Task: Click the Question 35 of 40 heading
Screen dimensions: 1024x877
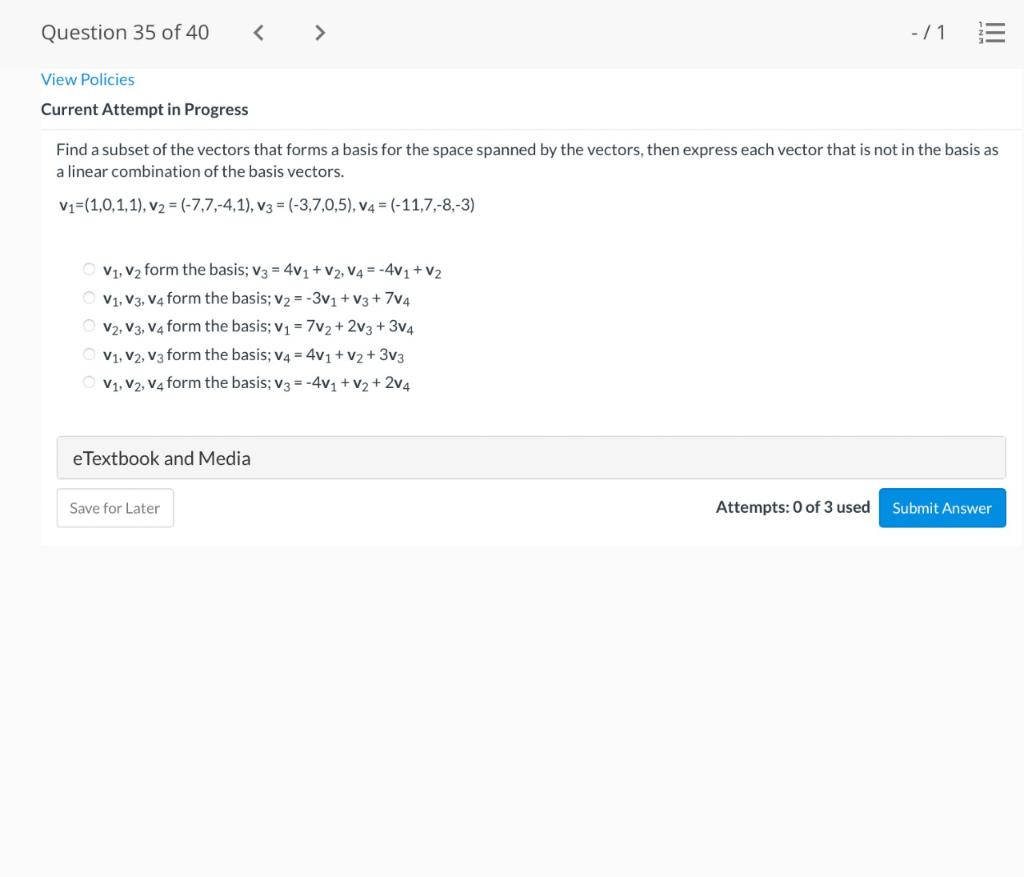Action: (x=124, y=32)
